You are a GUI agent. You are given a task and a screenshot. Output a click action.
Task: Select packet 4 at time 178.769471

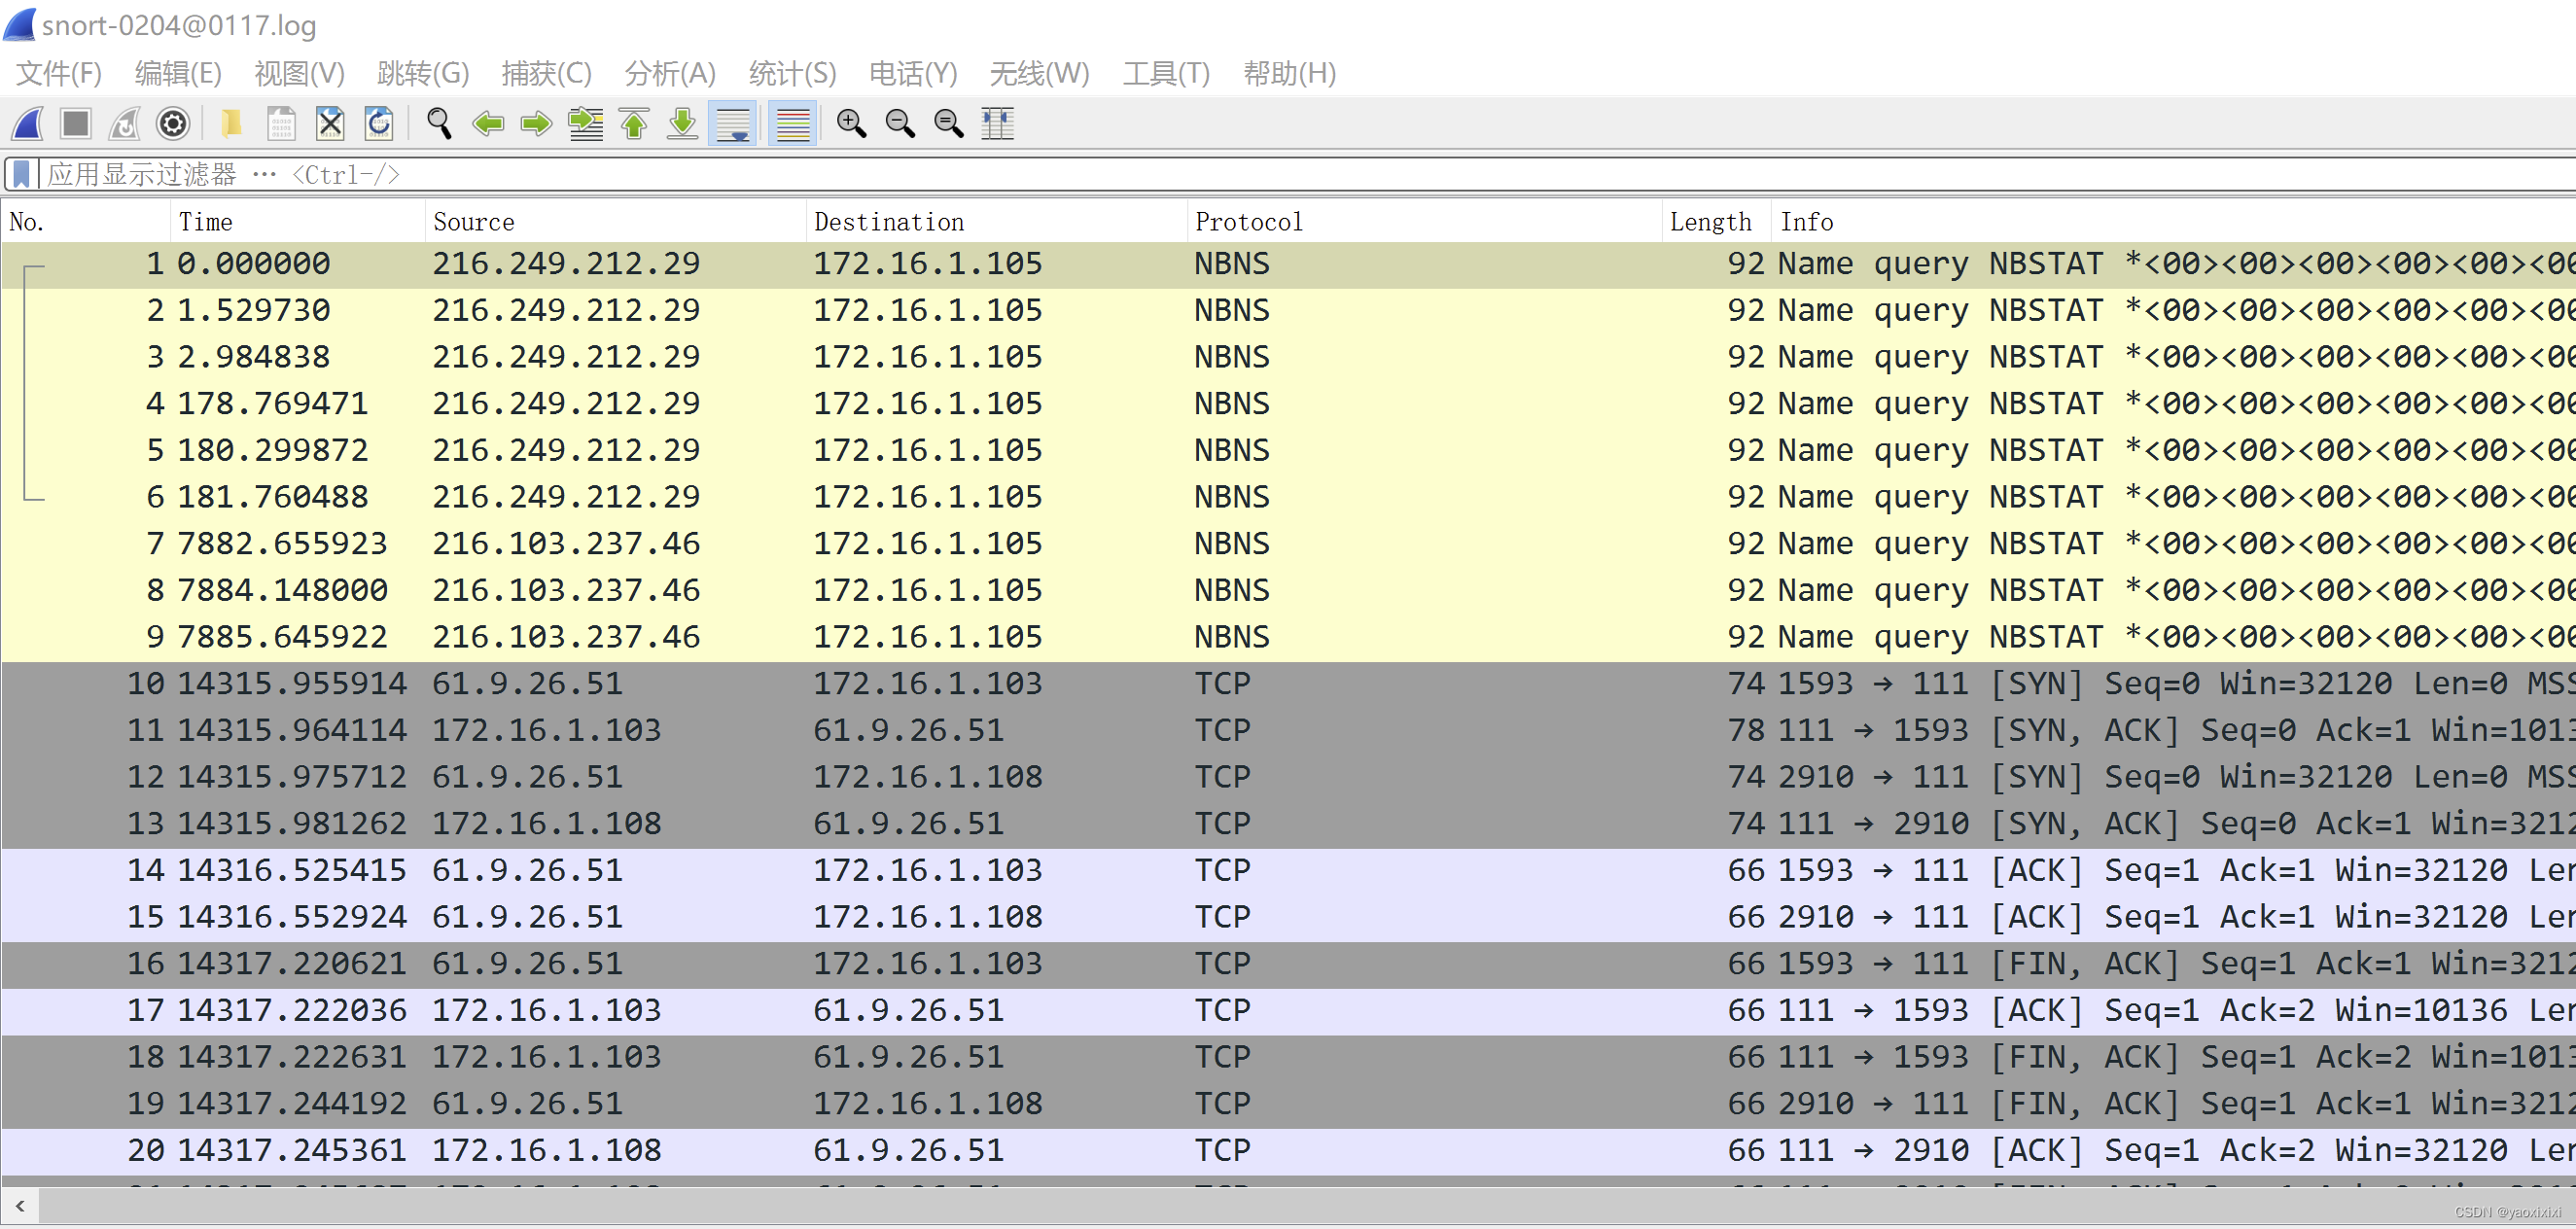pos(1288,404)
